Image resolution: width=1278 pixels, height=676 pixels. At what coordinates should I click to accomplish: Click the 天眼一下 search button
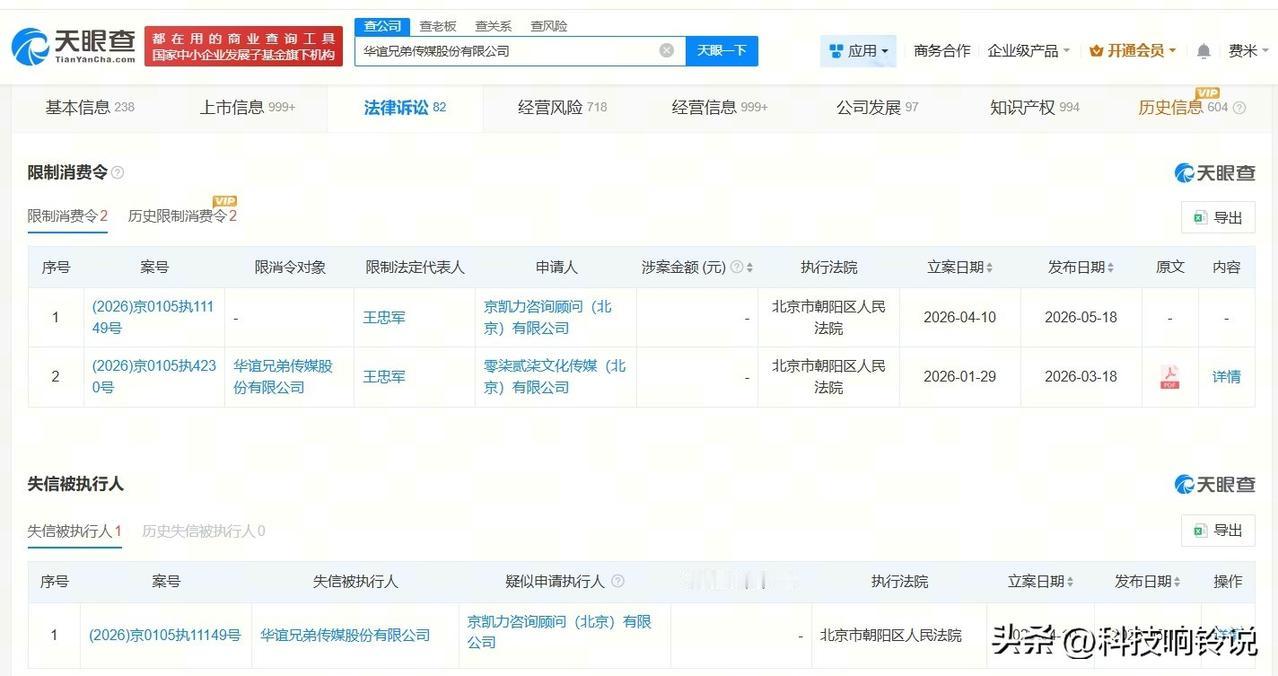(722, 51)
